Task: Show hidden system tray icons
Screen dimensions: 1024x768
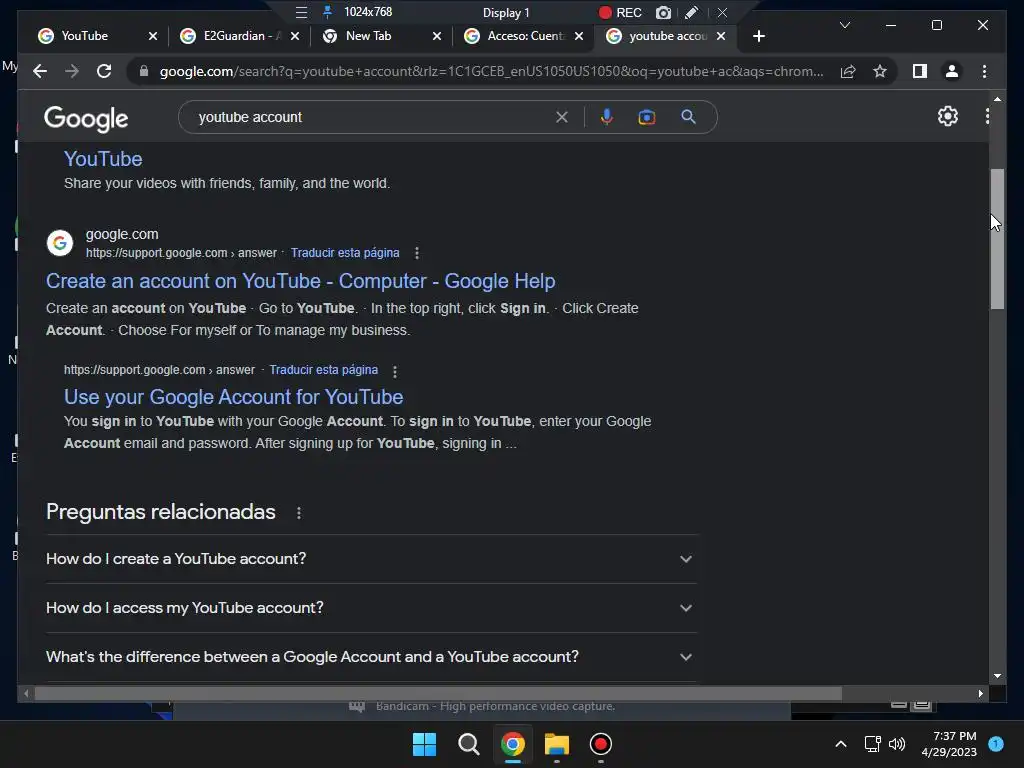Action: click(841, 744)
